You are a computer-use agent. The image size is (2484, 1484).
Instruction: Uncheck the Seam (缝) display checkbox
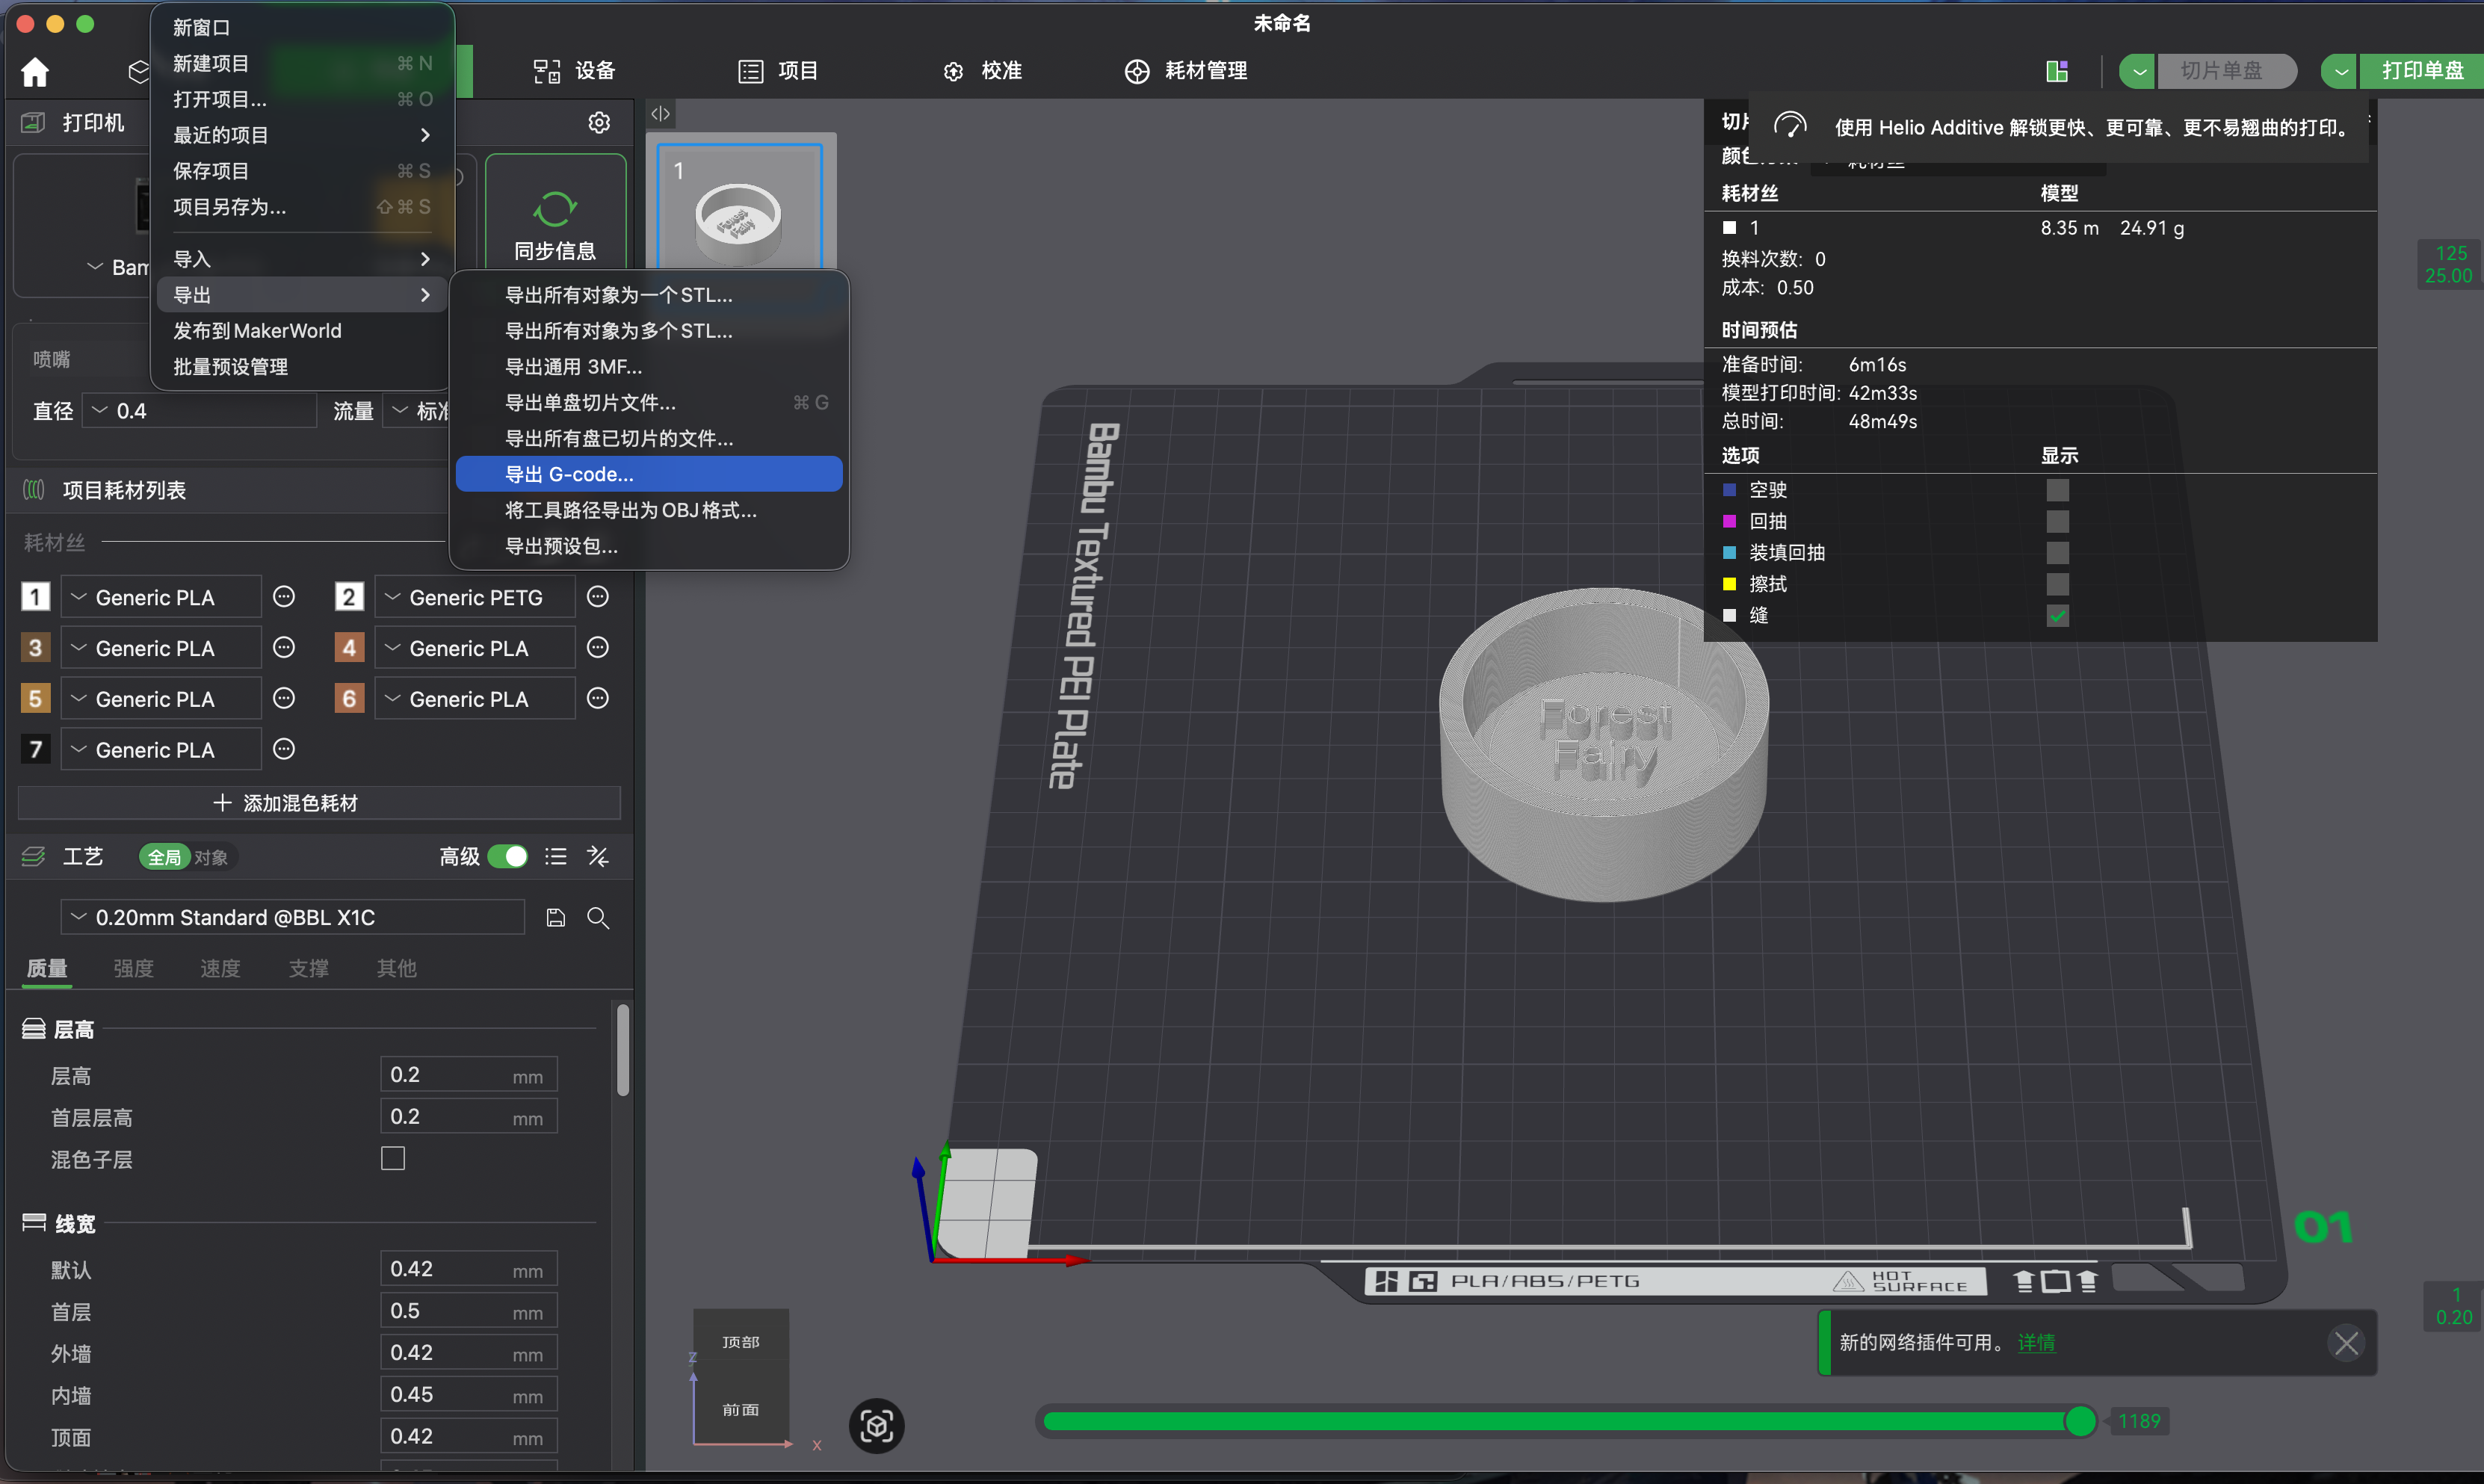coord(2057,615)
